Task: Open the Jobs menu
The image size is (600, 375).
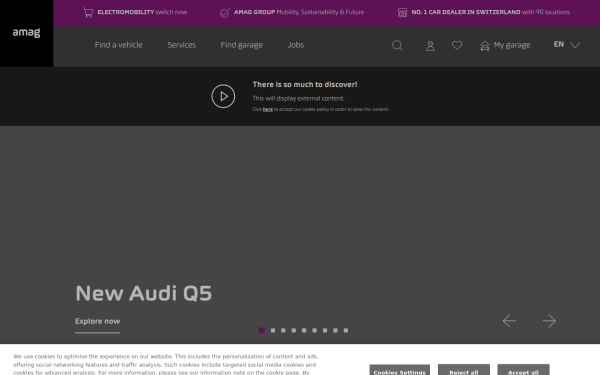Action: (x=296, y=45)
